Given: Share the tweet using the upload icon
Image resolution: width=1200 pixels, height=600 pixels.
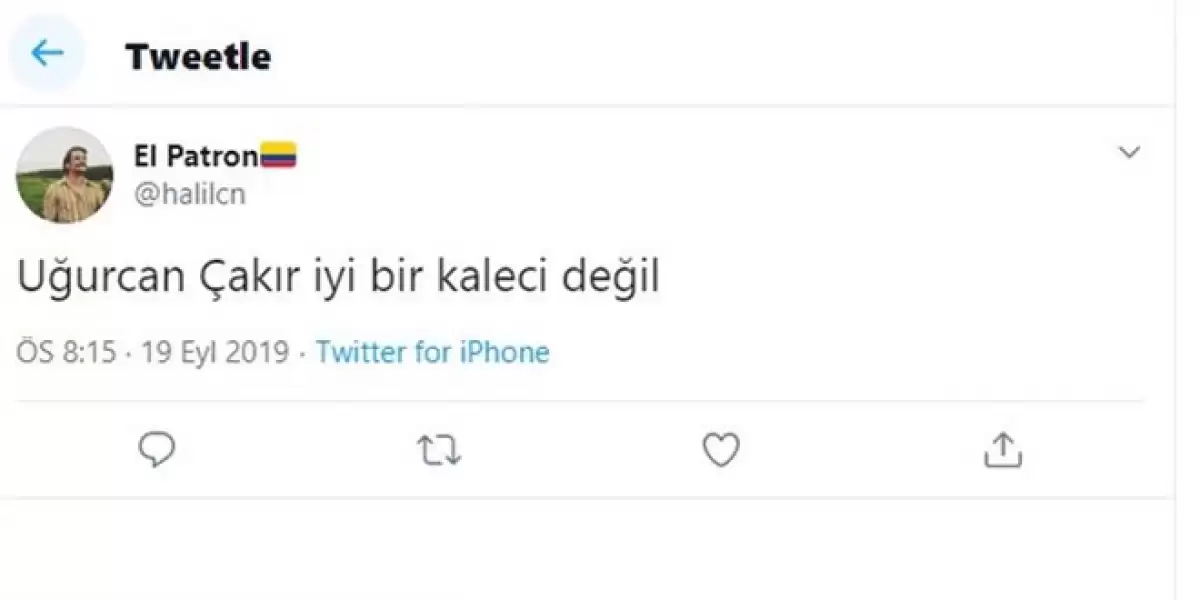Looking at the screenshot, I should click(1002, 451).
